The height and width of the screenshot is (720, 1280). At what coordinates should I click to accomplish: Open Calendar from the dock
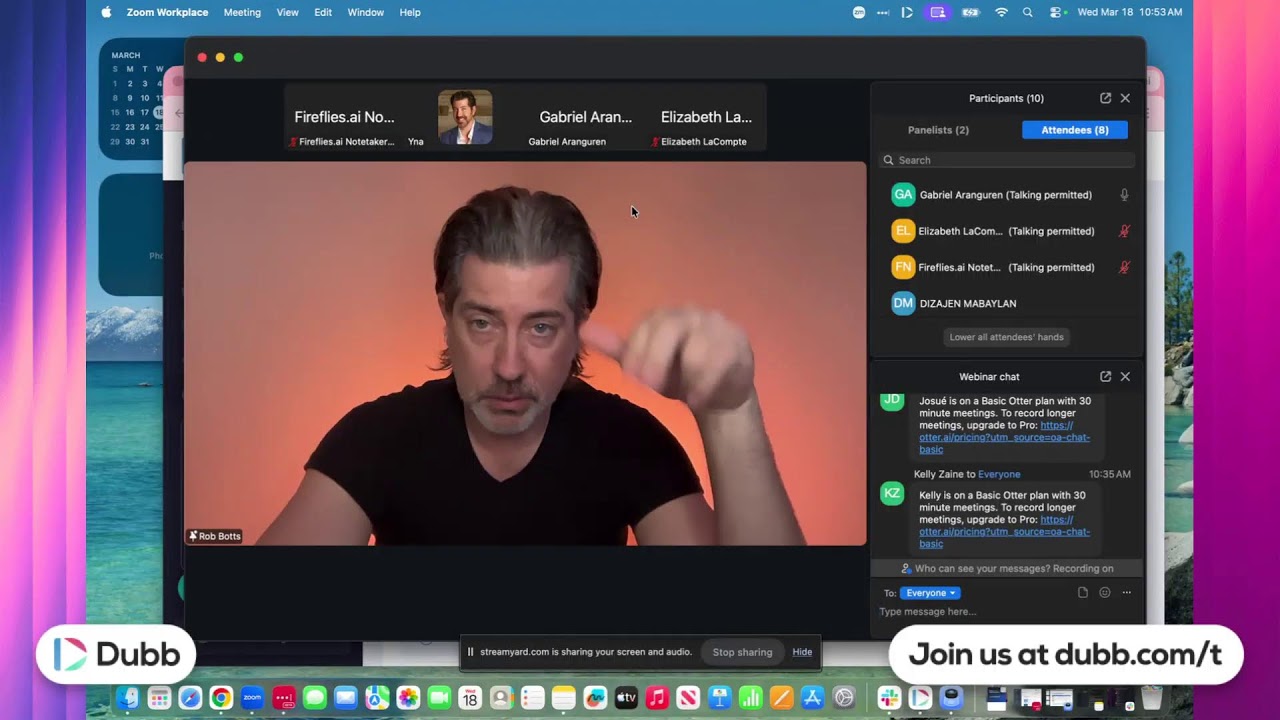click(469, 698)
